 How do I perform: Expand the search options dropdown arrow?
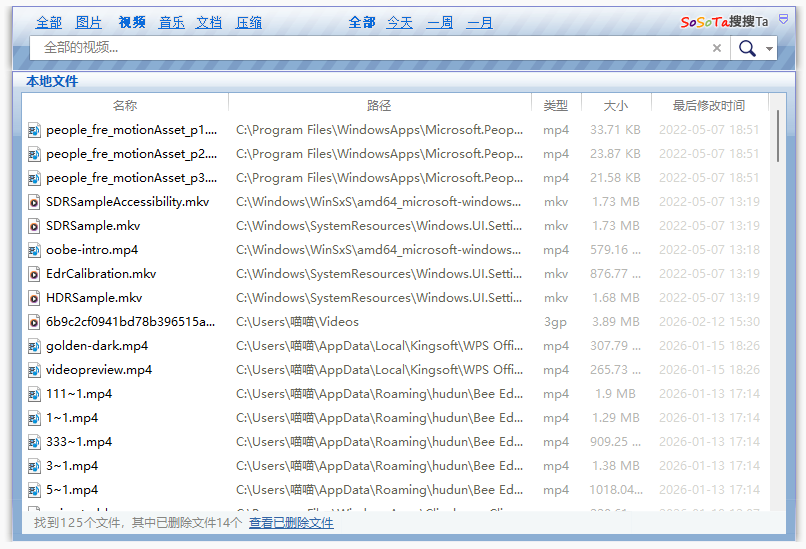[x=769, y=49]
